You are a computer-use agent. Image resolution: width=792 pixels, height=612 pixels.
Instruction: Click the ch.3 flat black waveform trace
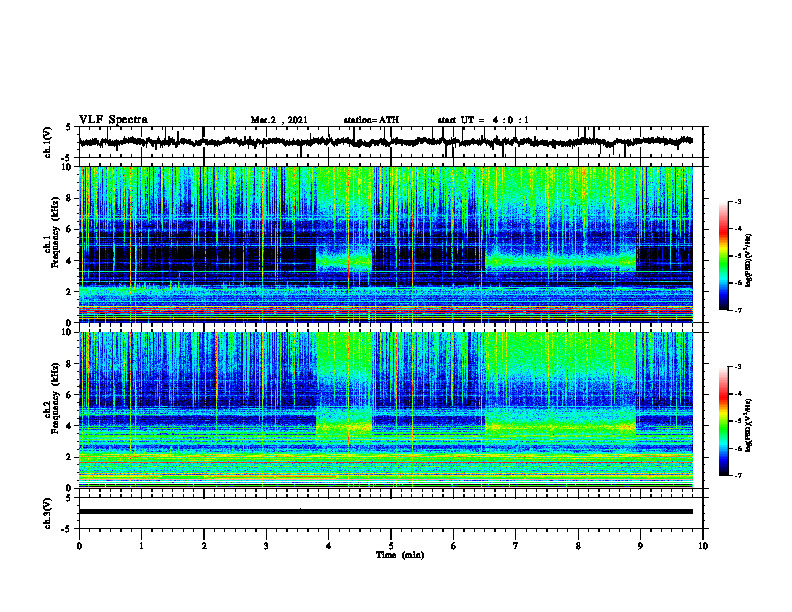[385, 512]
